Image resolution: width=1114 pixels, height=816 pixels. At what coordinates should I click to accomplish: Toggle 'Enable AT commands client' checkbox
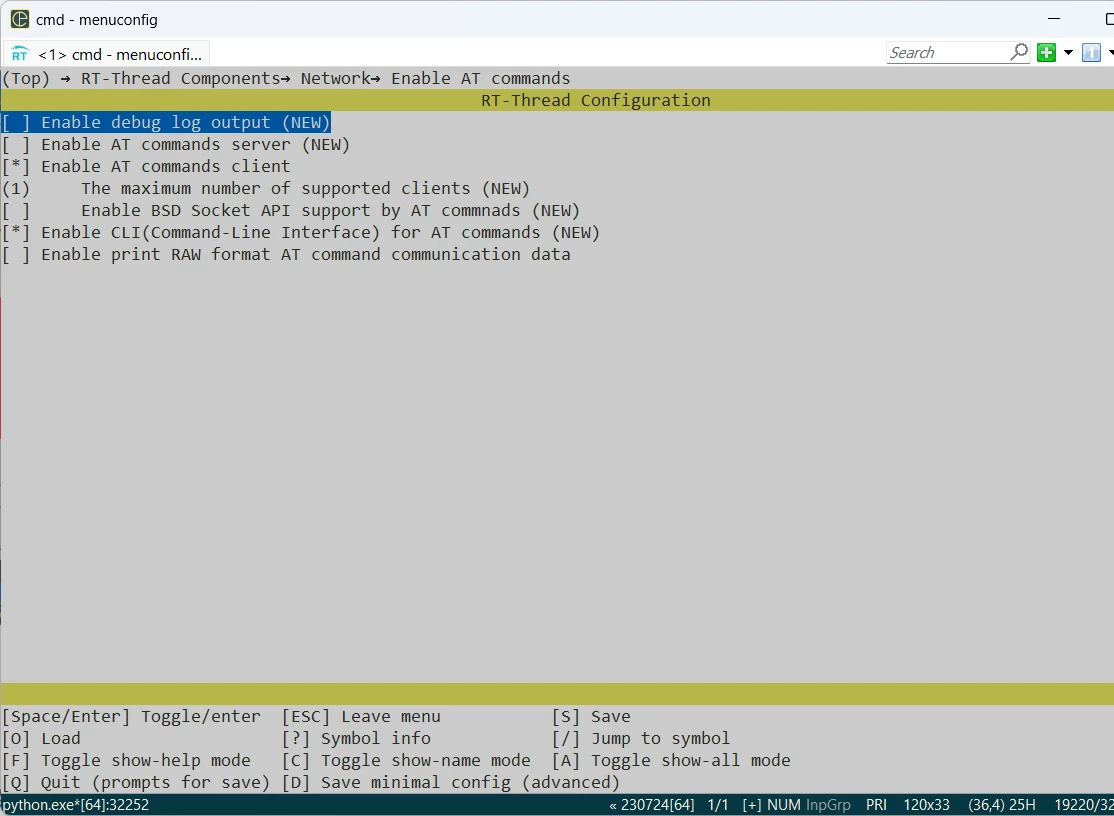point(16,166)
